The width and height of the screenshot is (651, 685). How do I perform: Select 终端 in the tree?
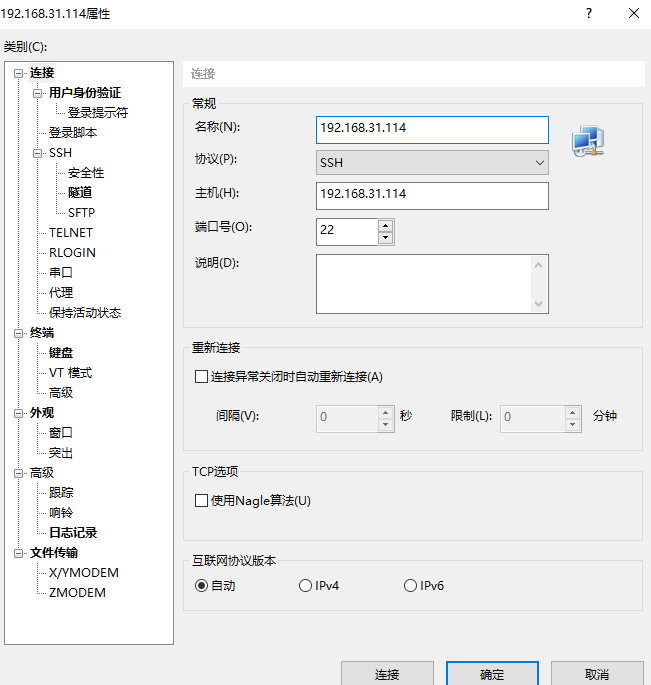pos(42,333)
